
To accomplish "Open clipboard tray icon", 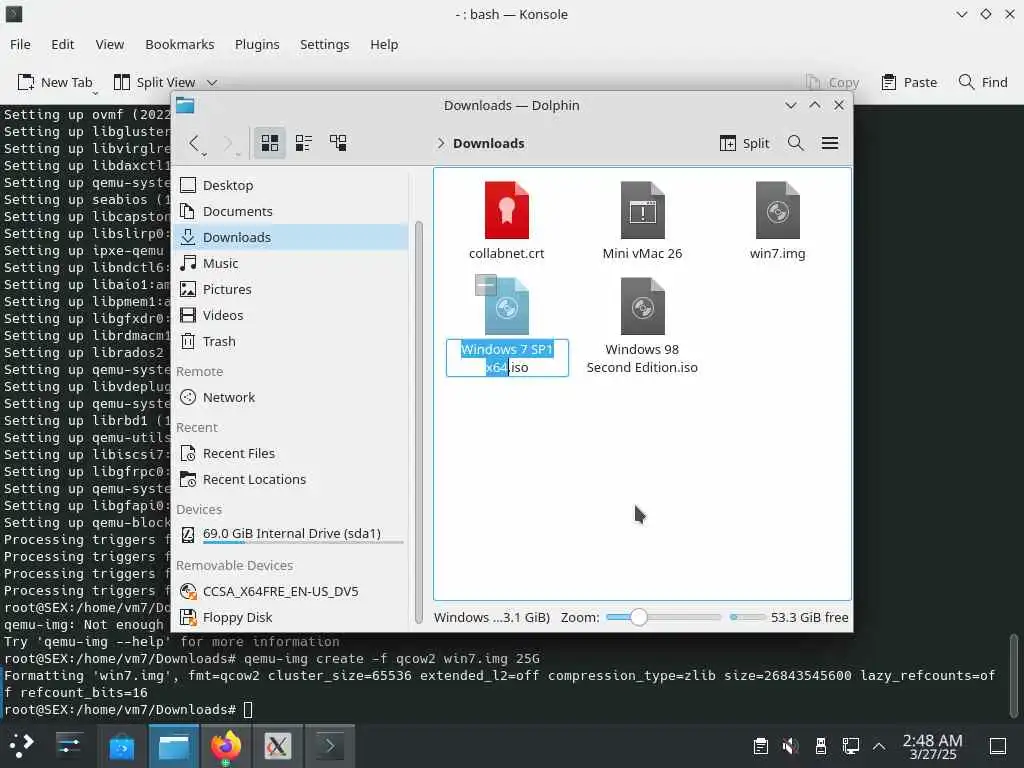I will 760,746.
